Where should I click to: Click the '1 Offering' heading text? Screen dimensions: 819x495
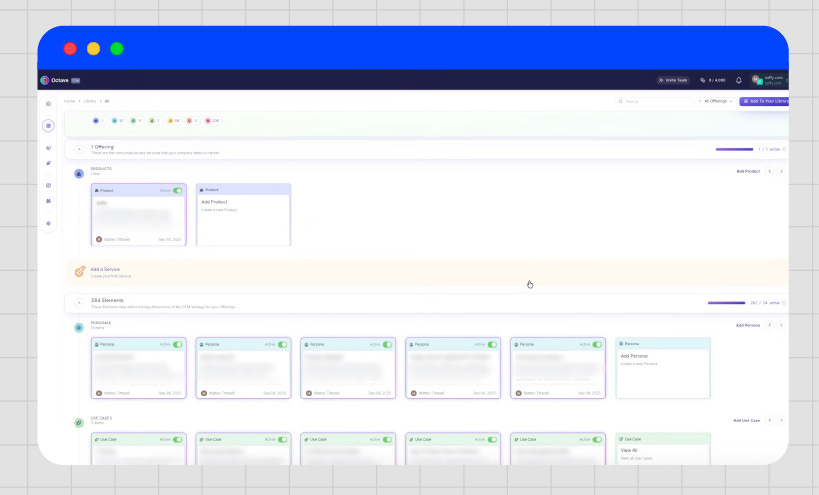tap(102, 147)
